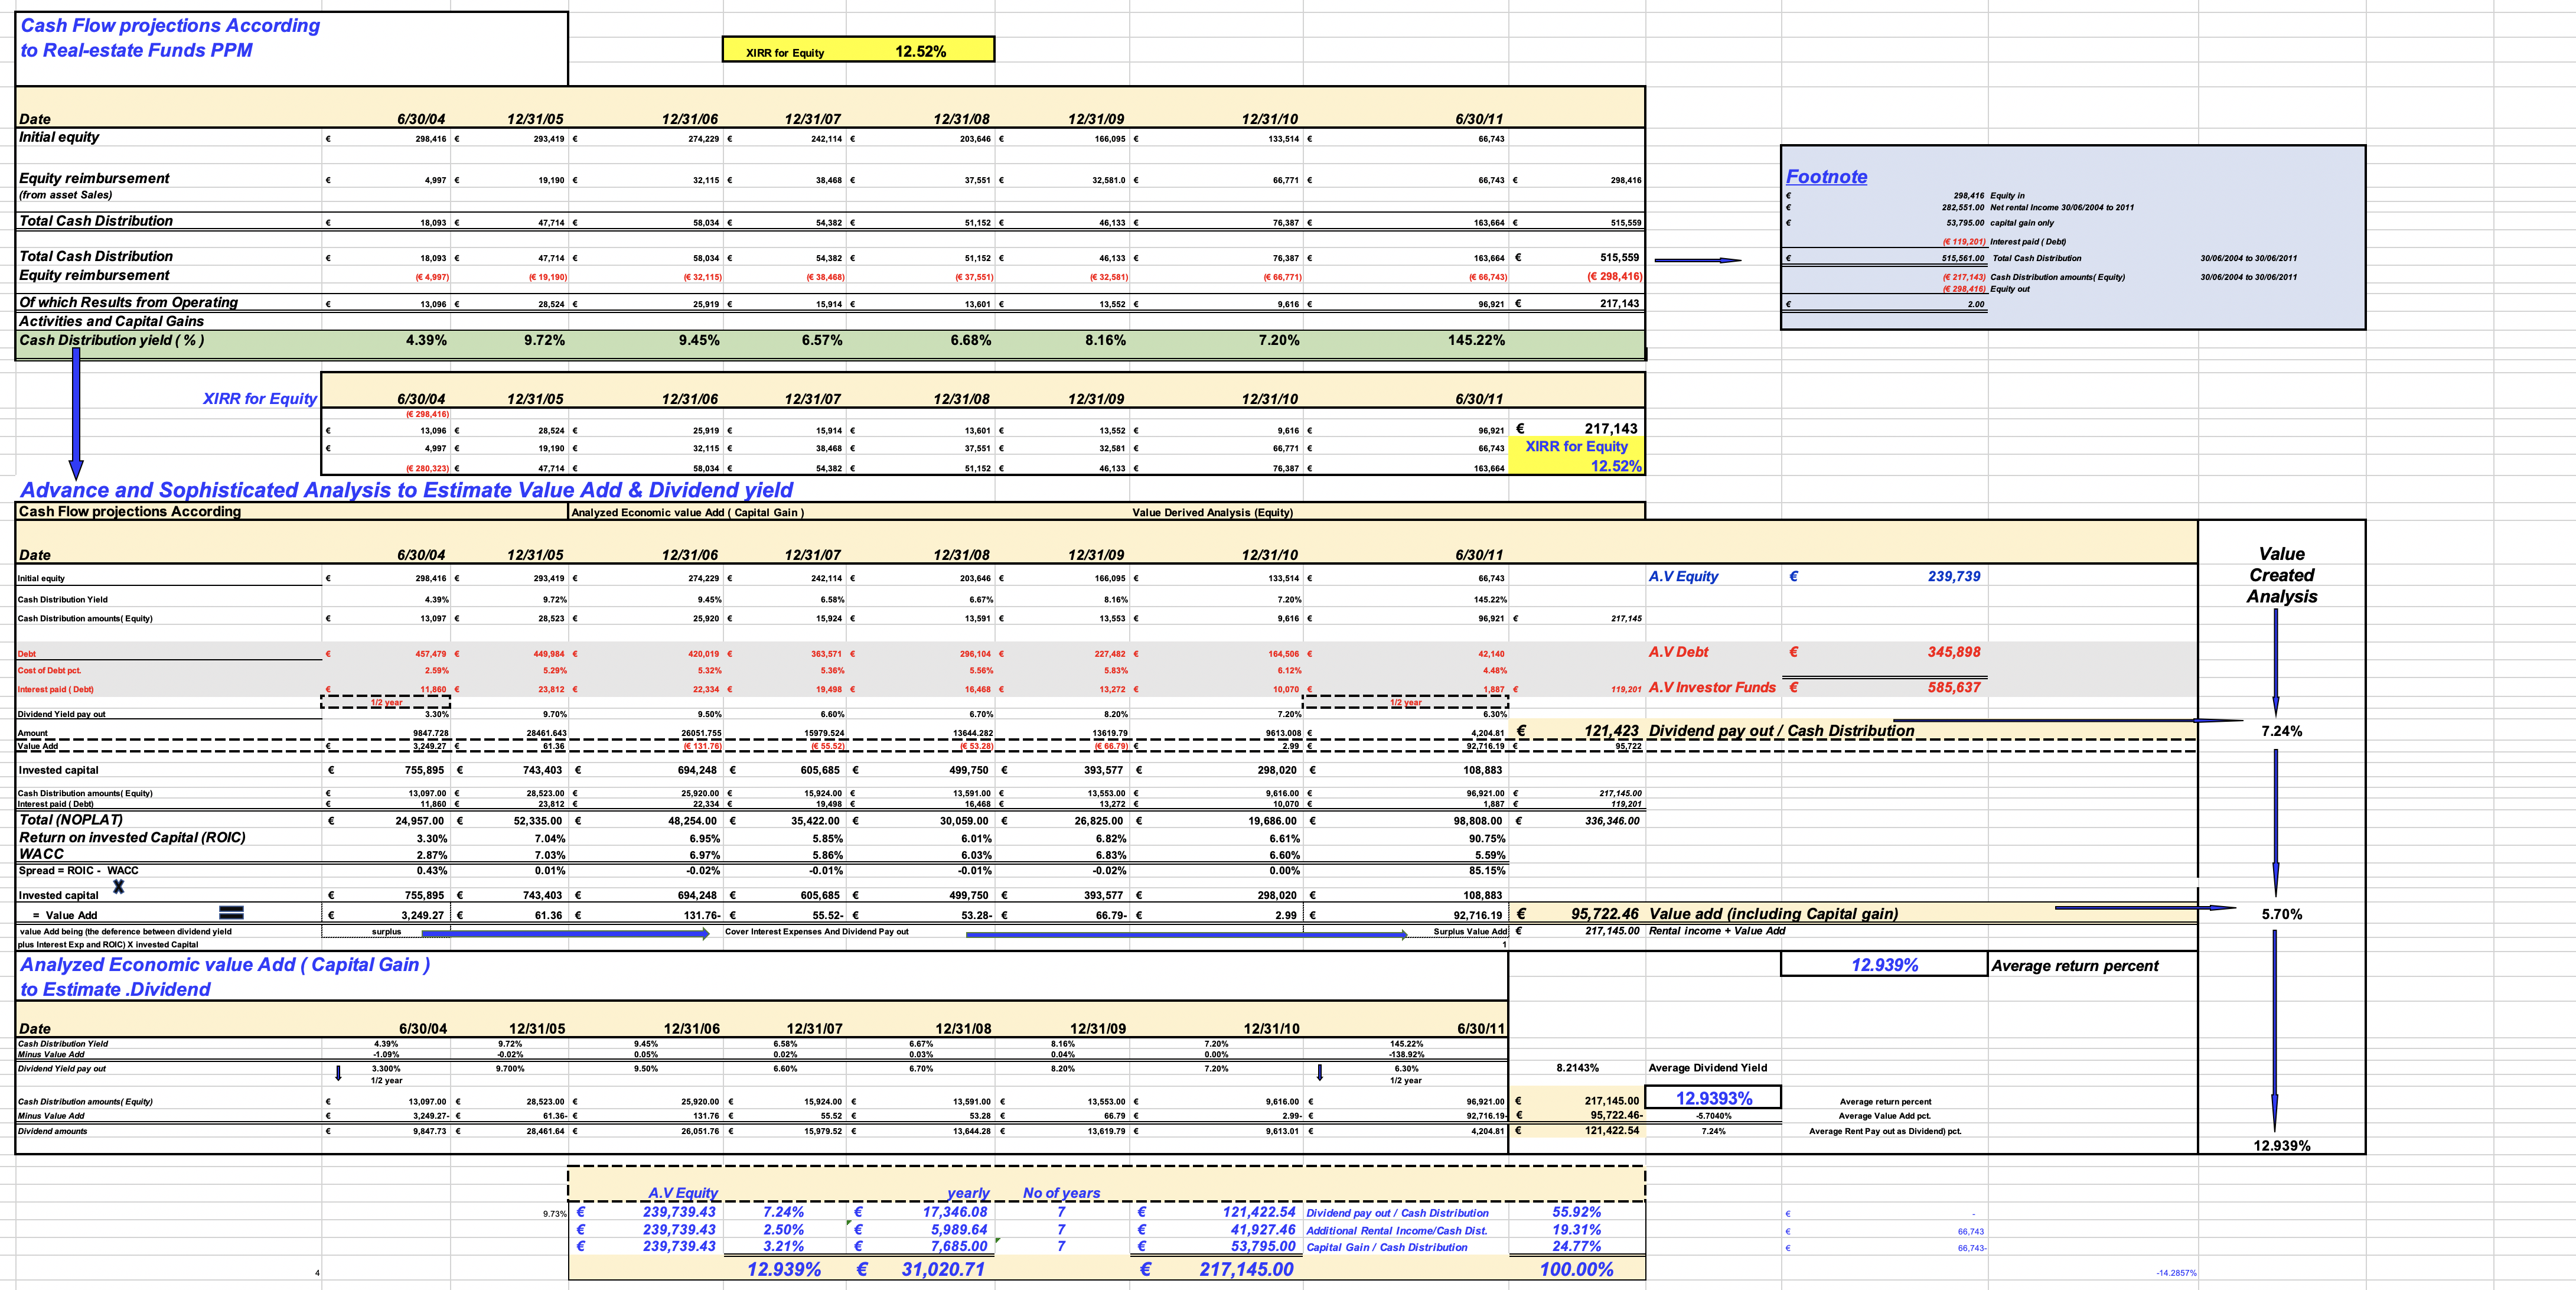Select the 336,346.00 NOPLAT total

(x=1612, y=821)
